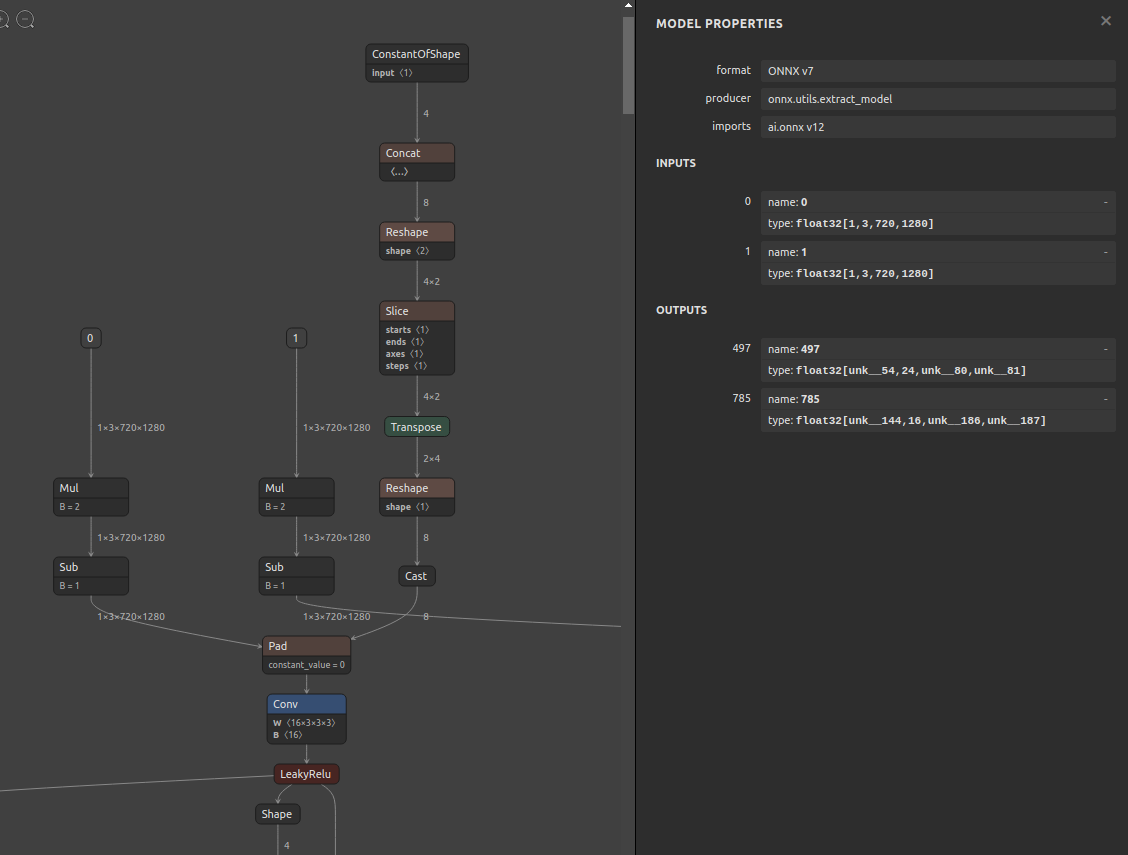The width and height of the screenshot is (1128, 855).
Task: Click the format field ONNX v7
Action: pos(938,71)
